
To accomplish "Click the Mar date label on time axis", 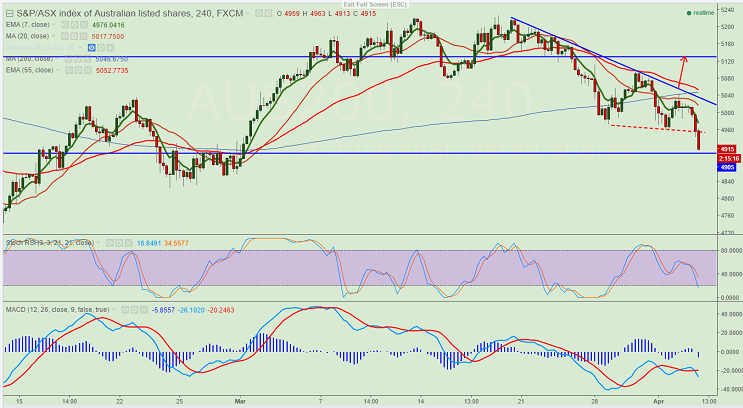I will [241, 401].
